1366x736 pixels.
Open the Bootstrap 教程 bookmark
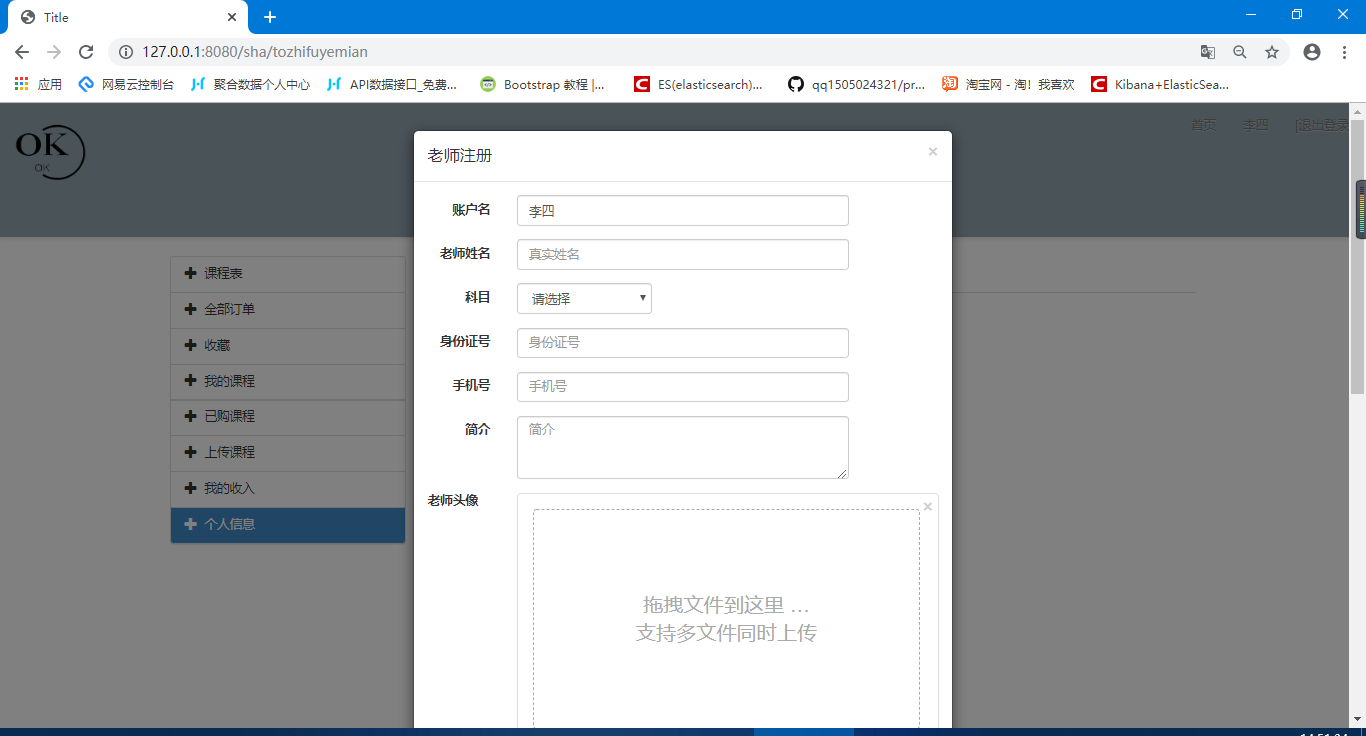tap(543, 85)
